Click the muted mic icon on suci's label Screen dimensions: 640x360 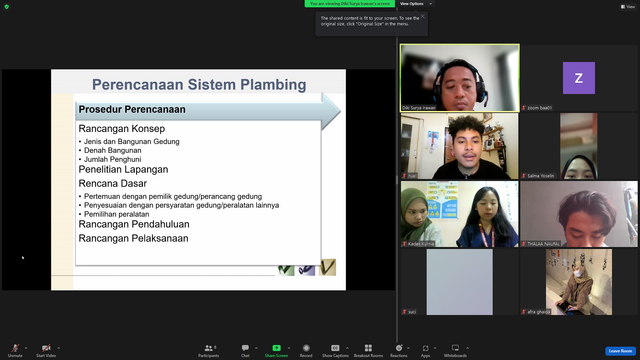coord(404,312)
